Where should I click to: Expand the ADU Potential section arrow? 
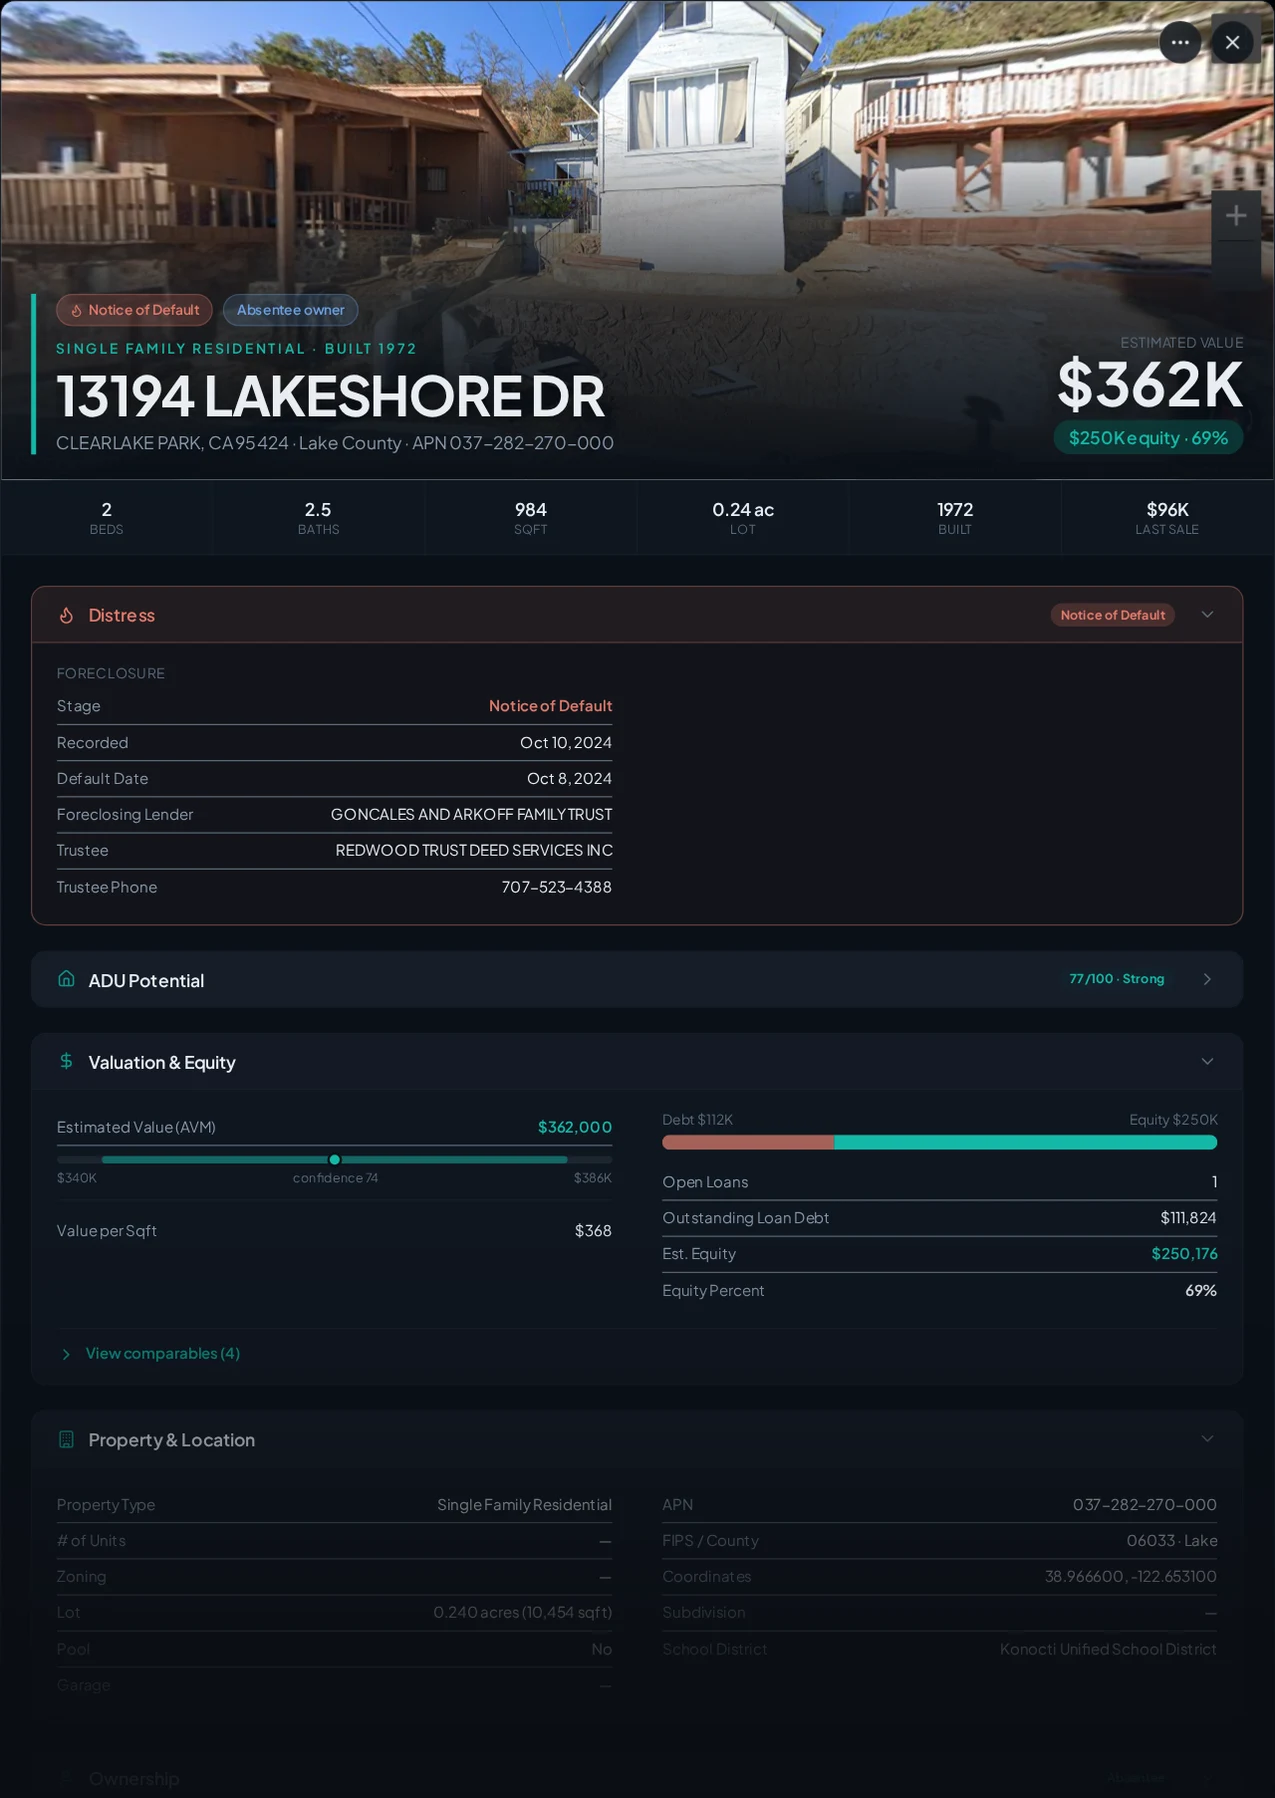1207,979
